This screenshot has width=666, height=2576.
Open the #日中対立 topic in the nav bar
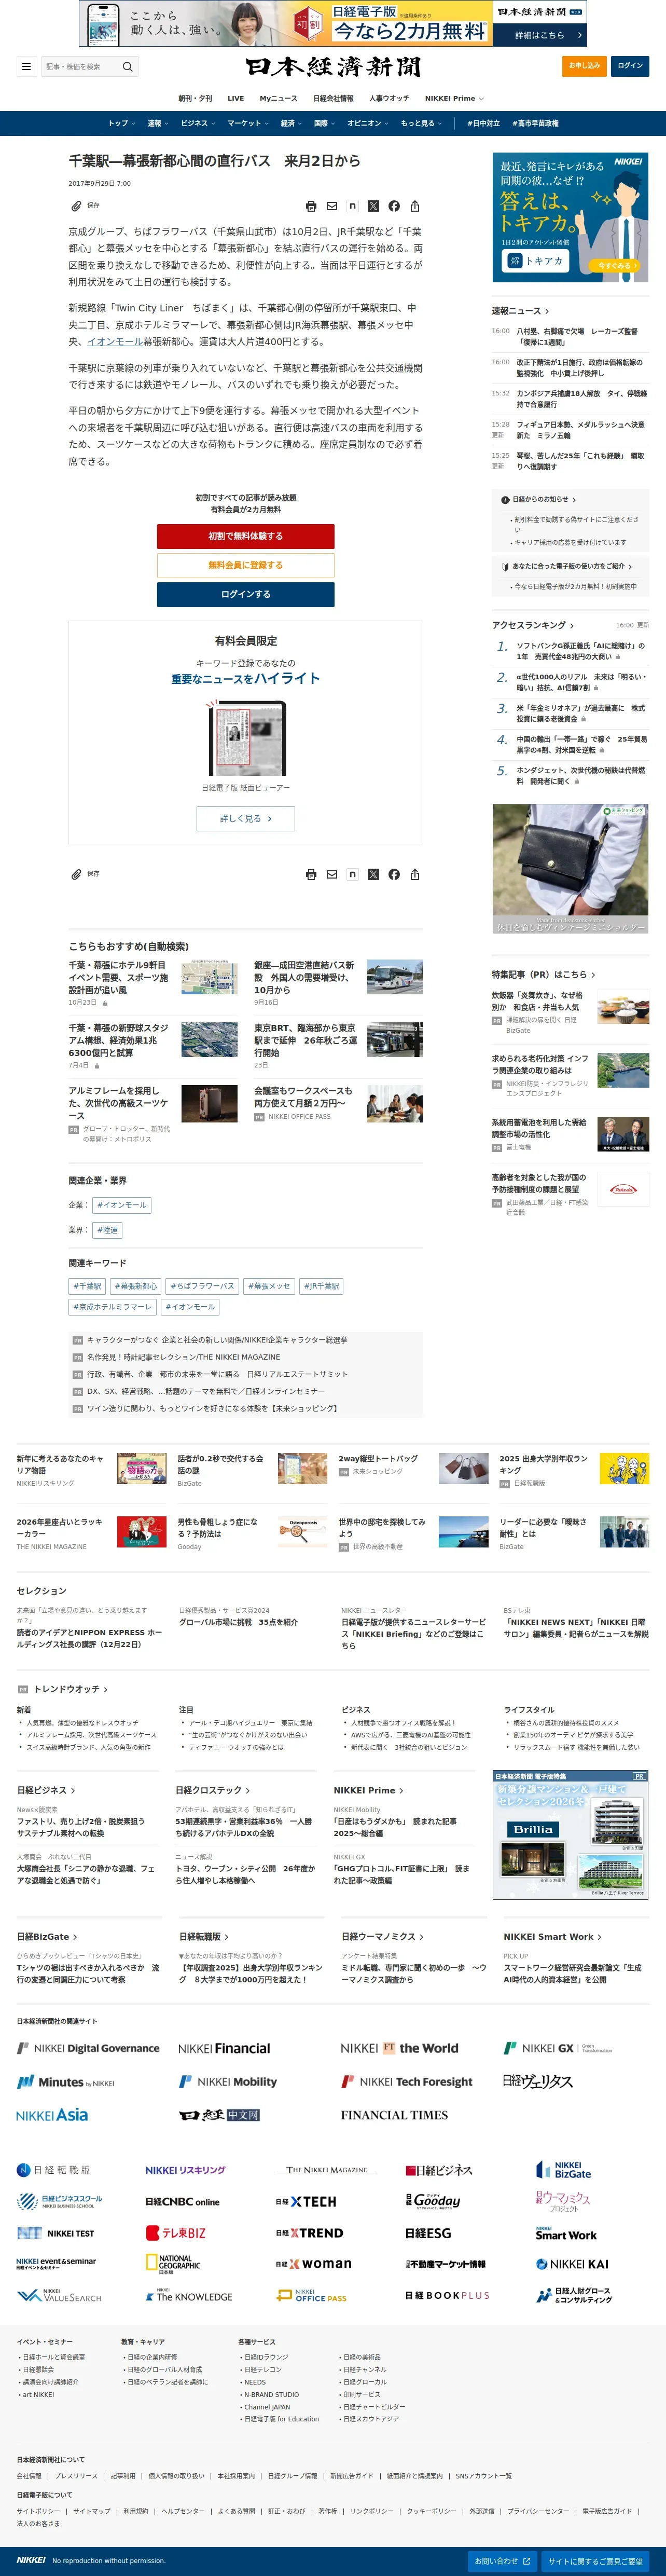pos(483,123)
